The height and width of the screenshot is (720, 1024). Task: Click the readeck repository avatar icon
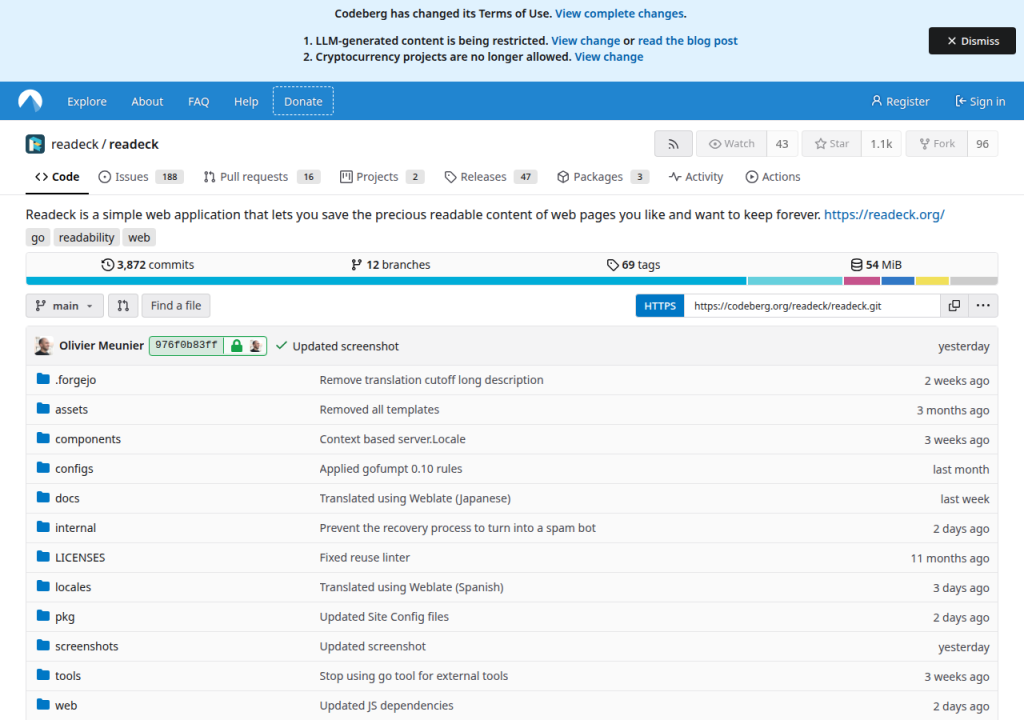35,144
